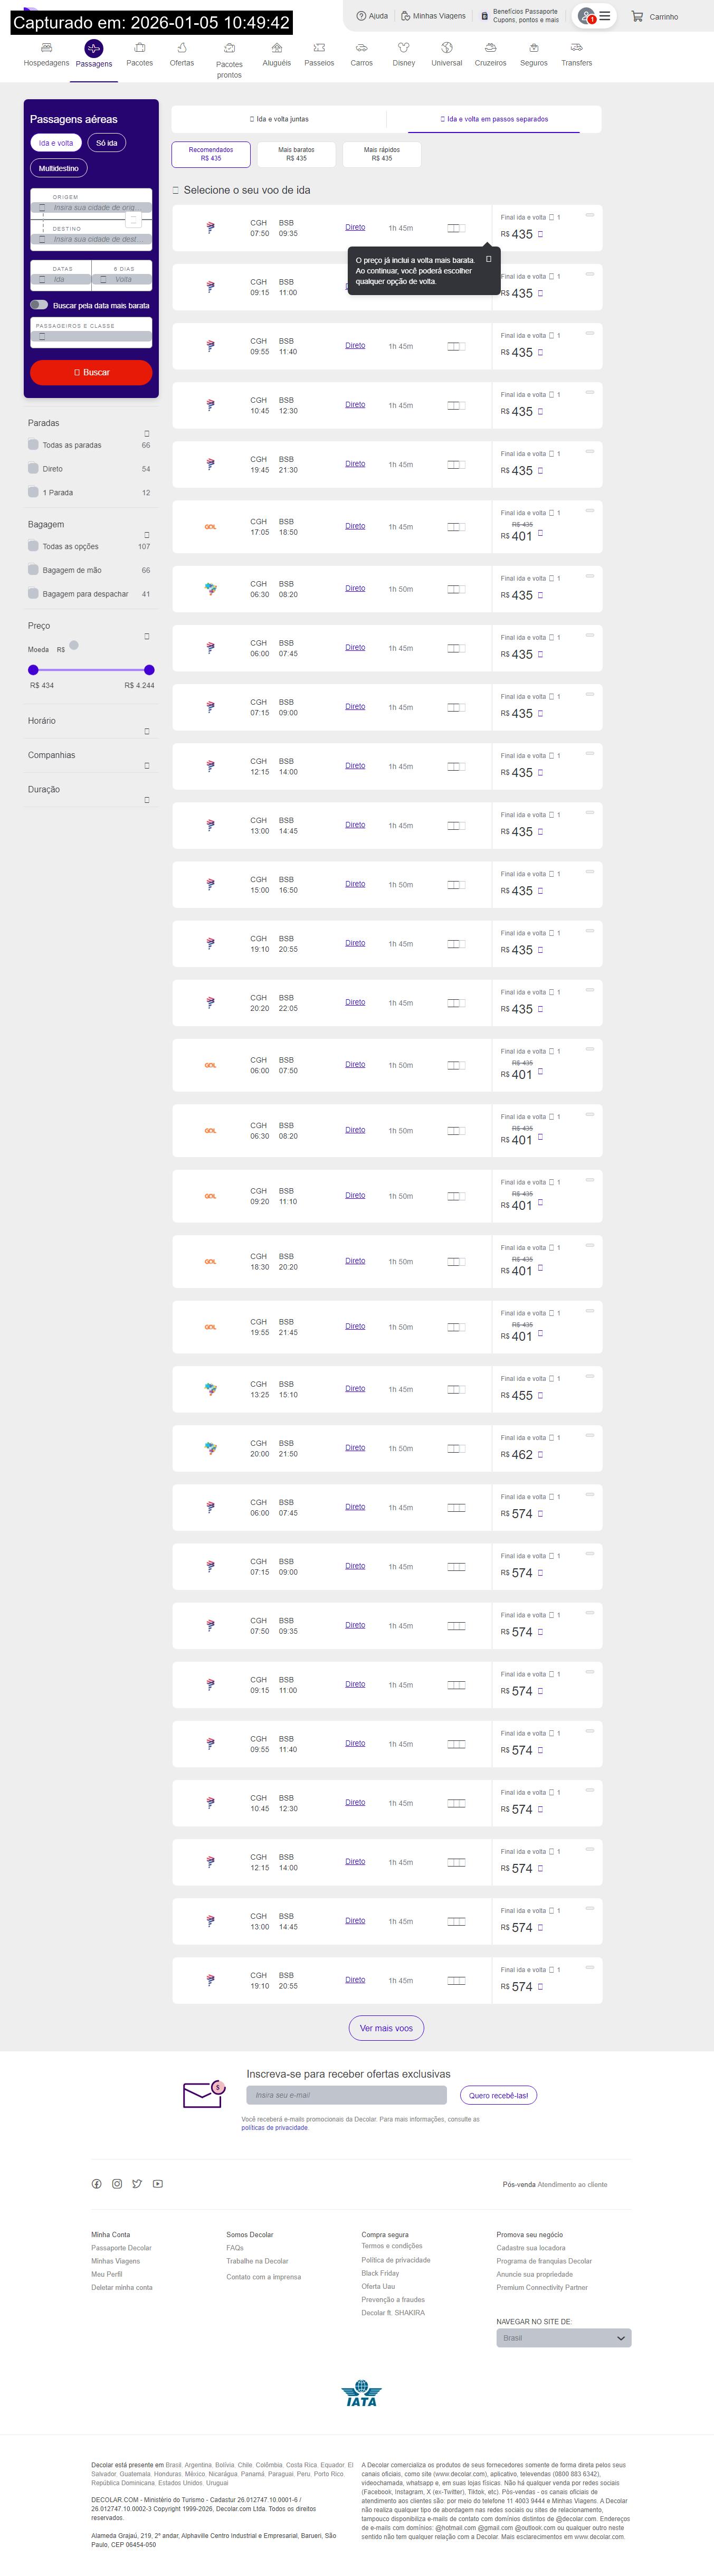Click the maximum price slider handle
714x2576 pixels.
pos(149,670)
